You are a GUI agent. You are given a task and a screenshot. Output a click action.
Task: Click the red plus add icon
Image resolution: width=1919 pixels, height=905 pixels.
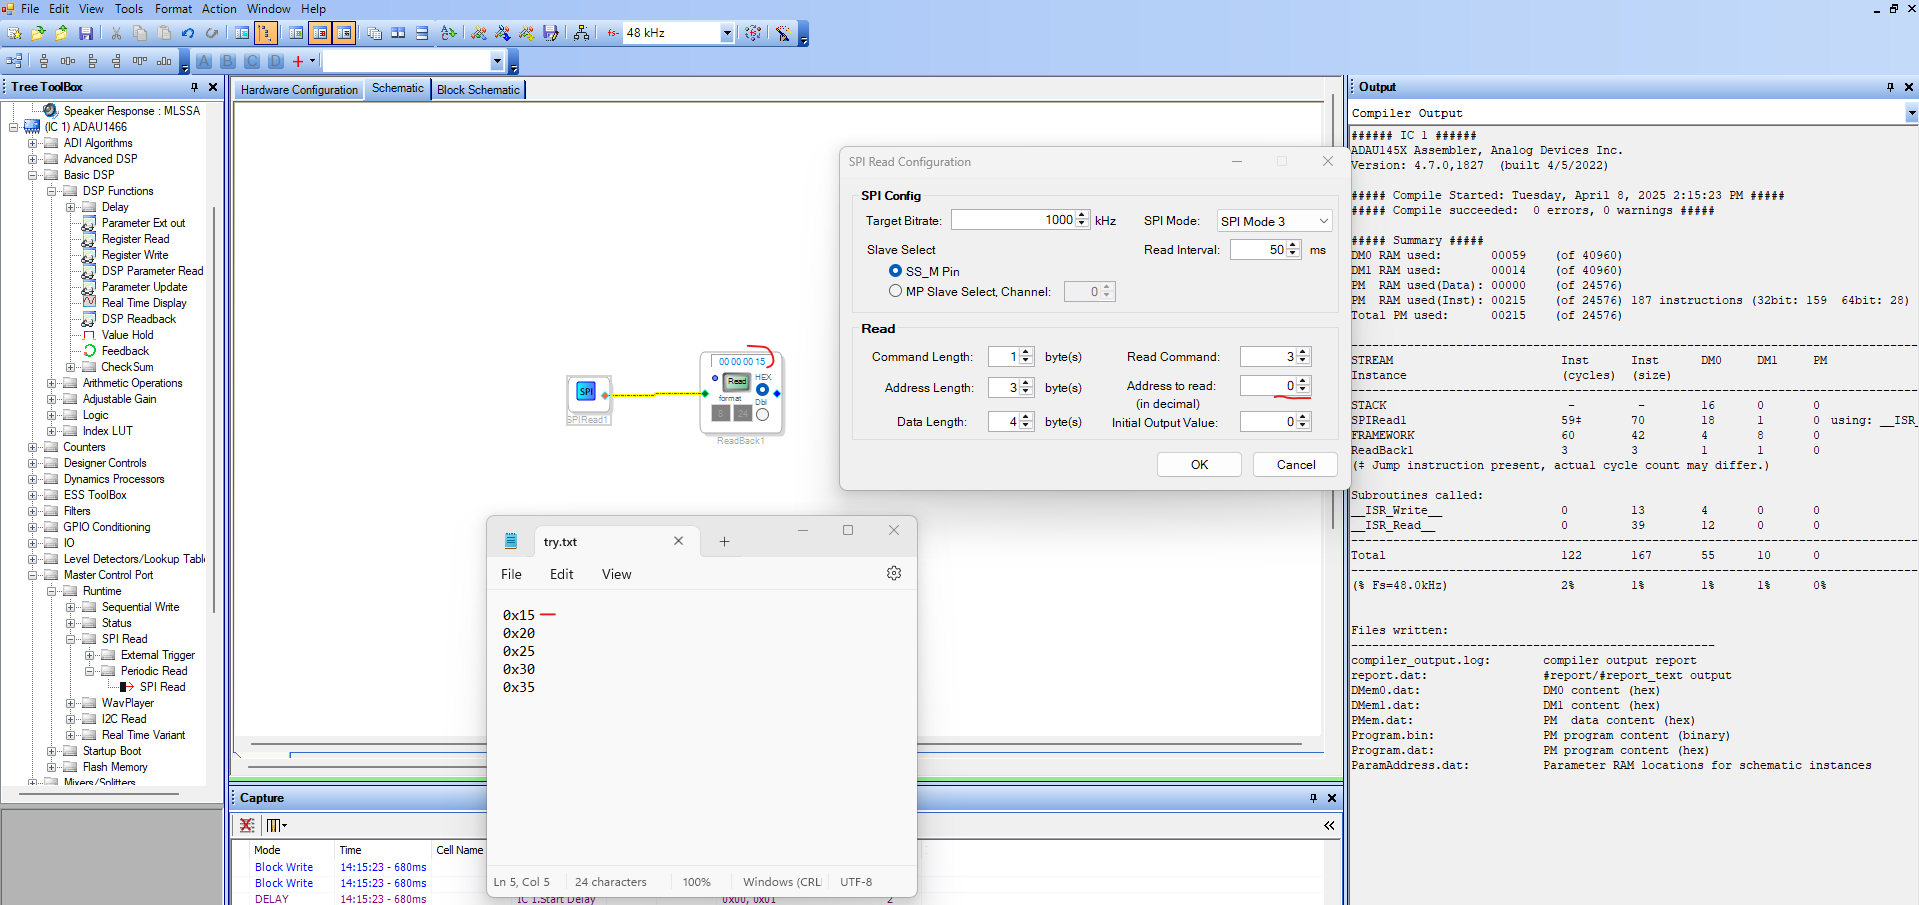coord(297,61)
